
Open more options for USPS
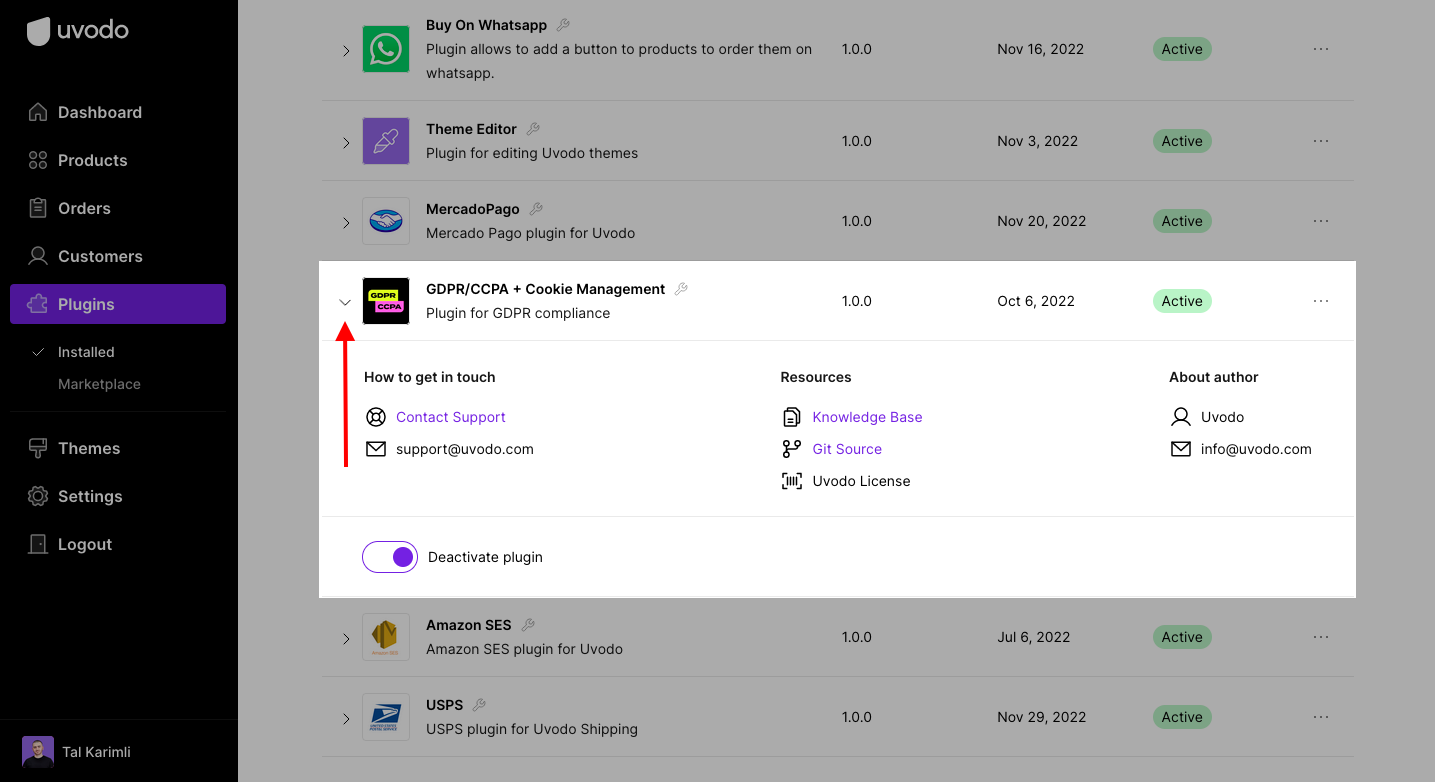1321,717
